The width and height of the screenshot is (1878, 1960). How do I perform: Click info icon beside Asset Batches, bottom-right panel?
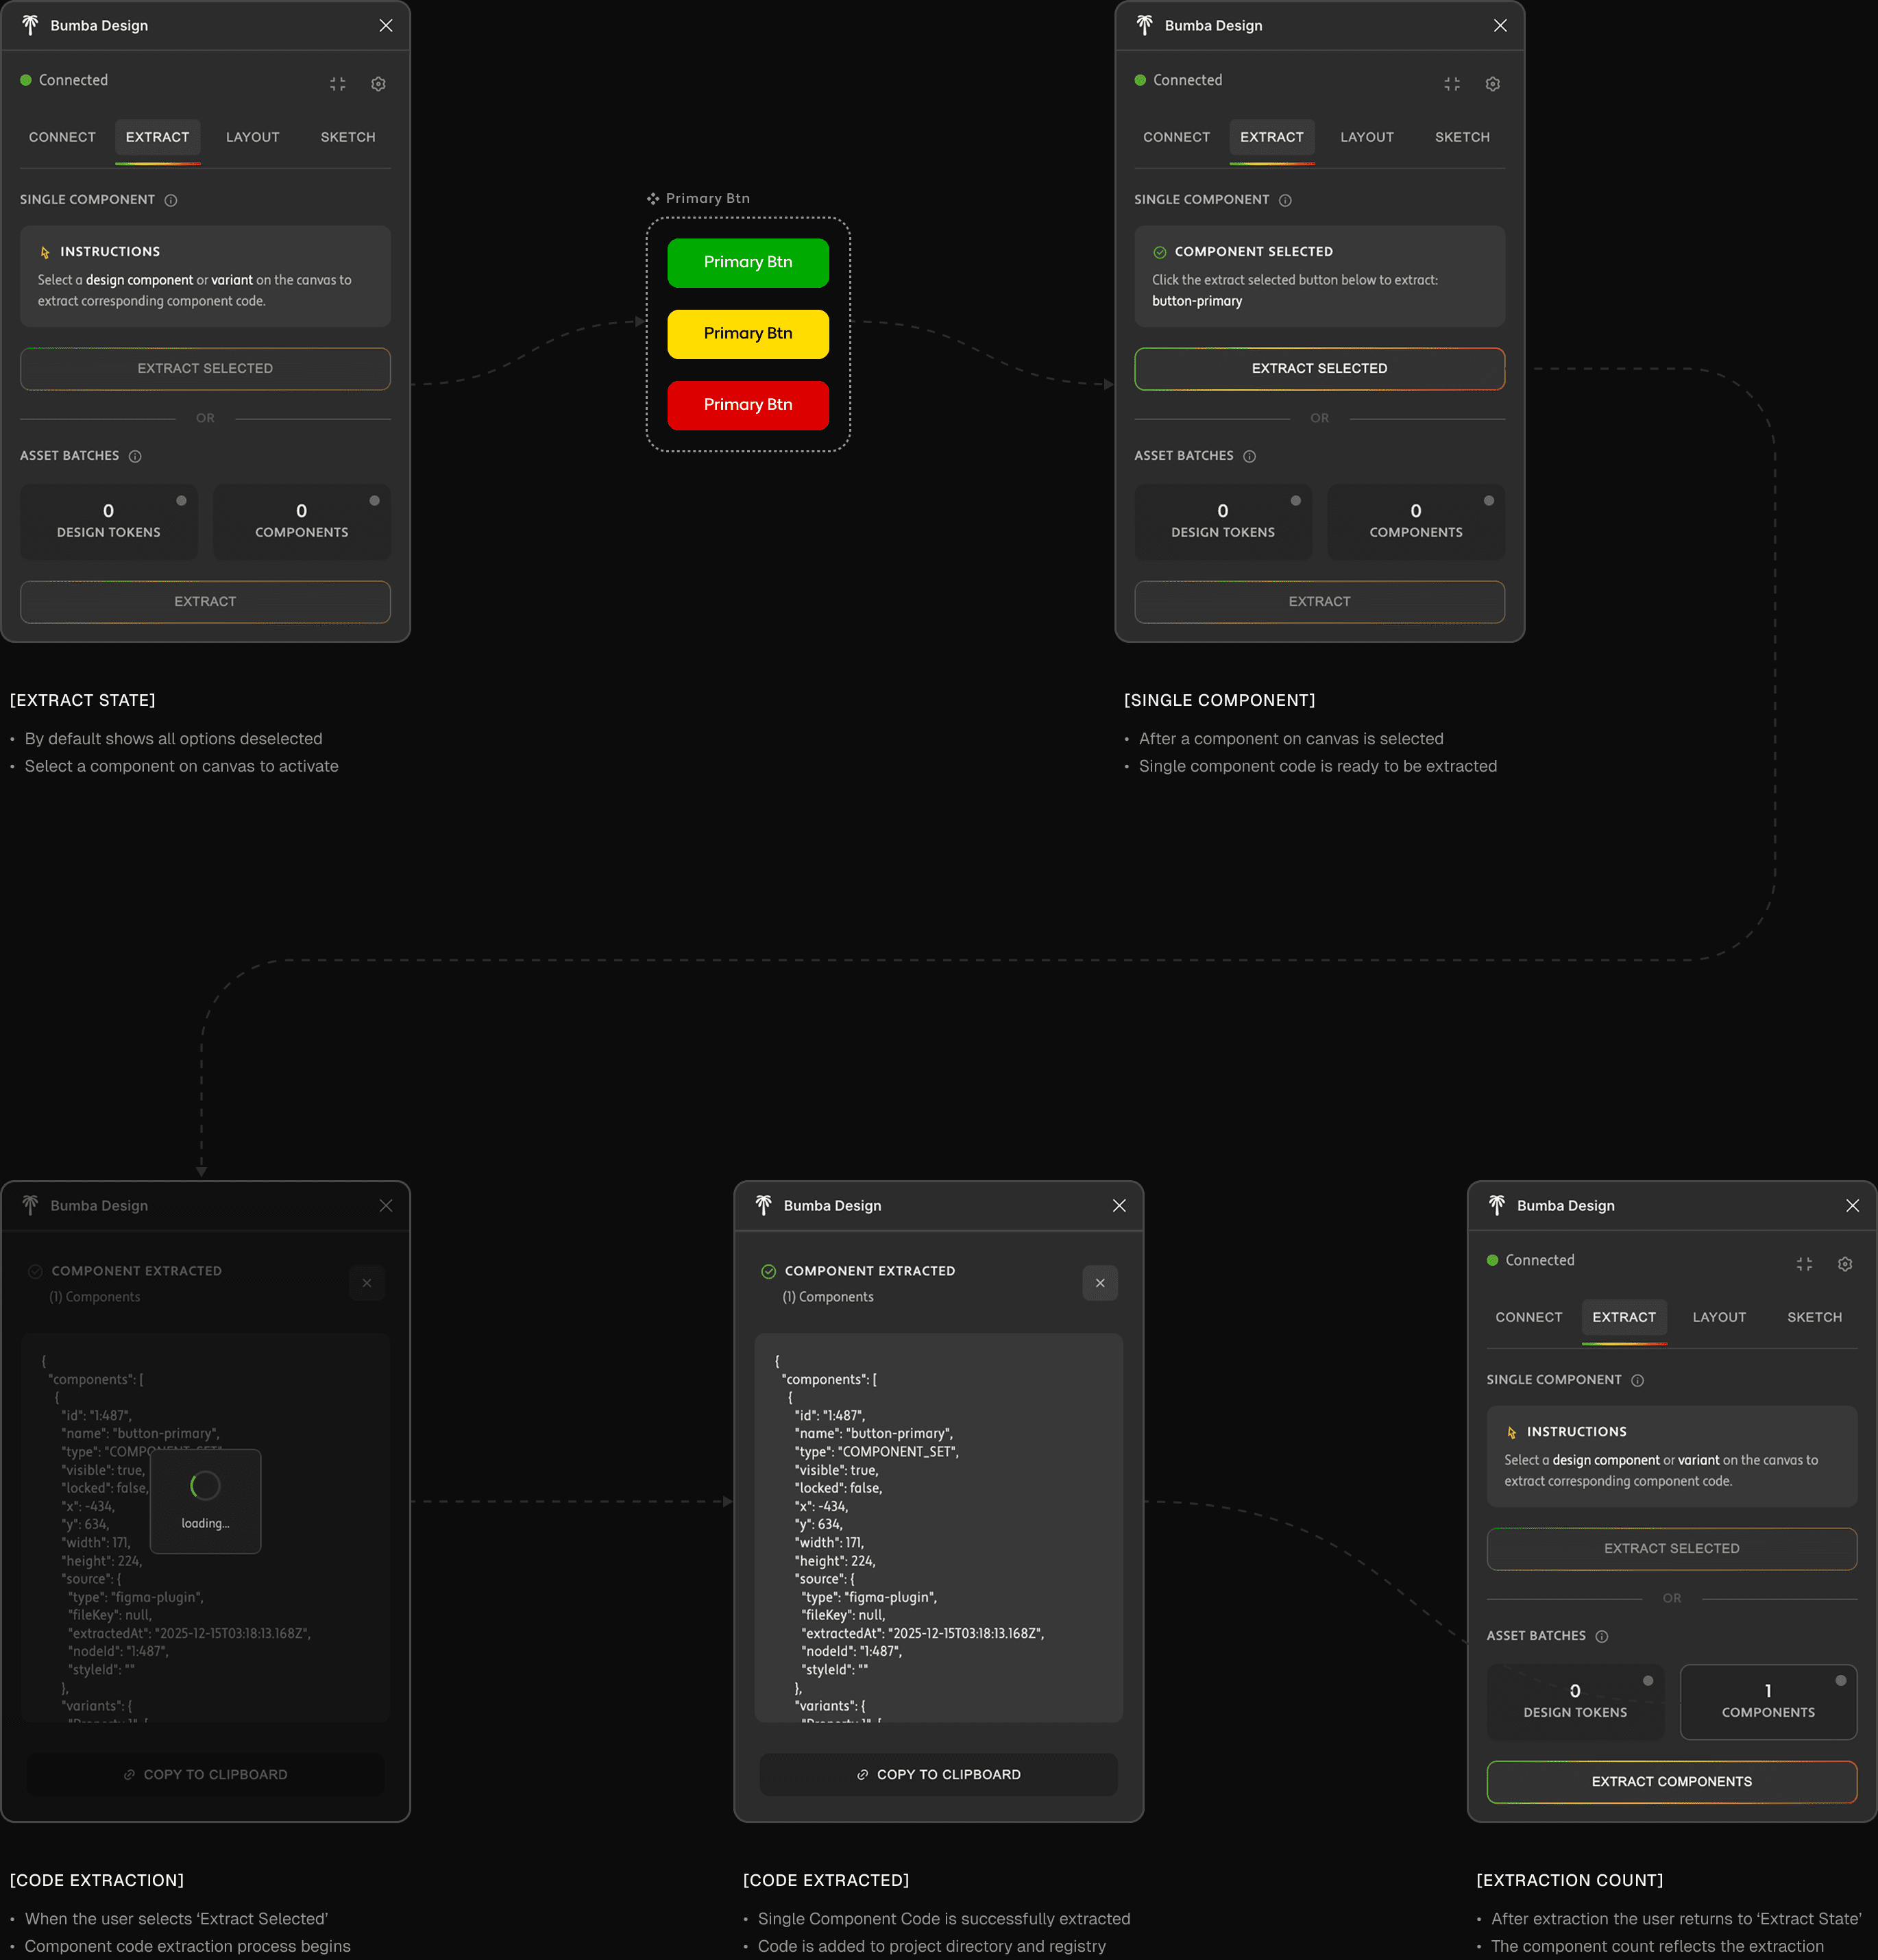click(1602, 1636)
